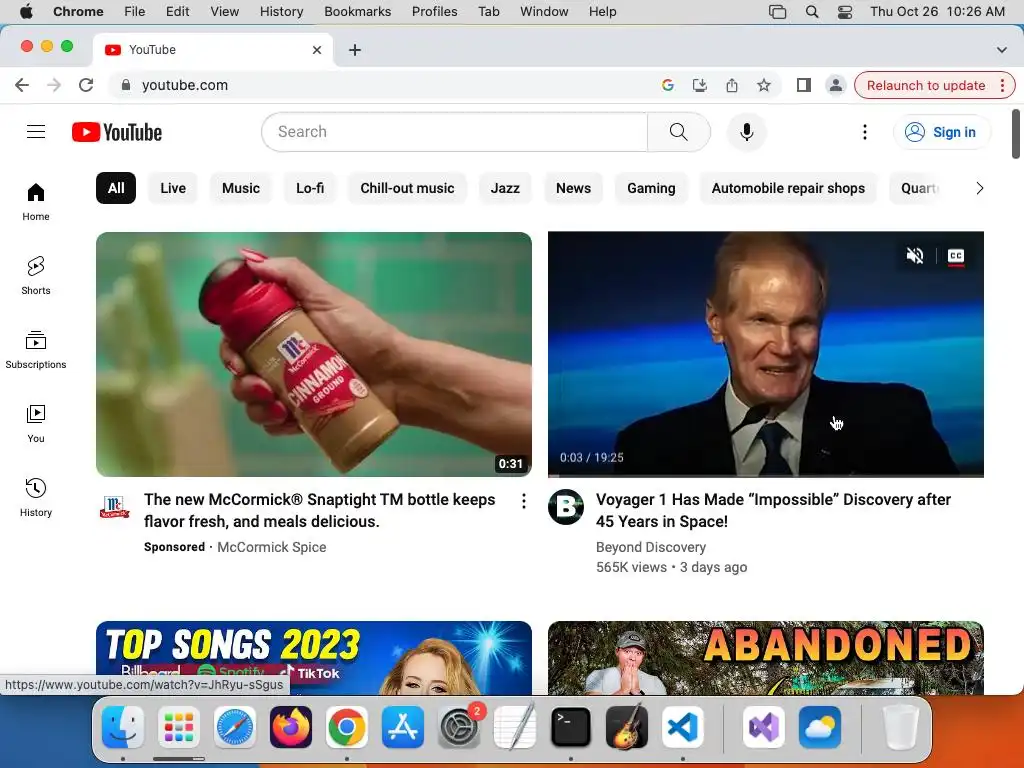The height and width of the screenshot is (768, 1024).
Task: Click the Beyond Discovery channel avatar
Action: [566, 507]
